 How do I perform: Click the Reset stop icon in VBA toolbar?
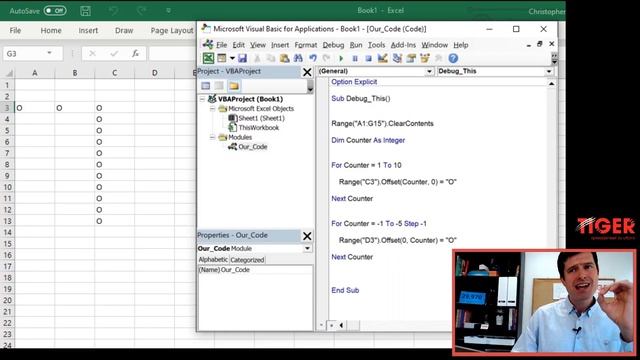coord(368,58)
